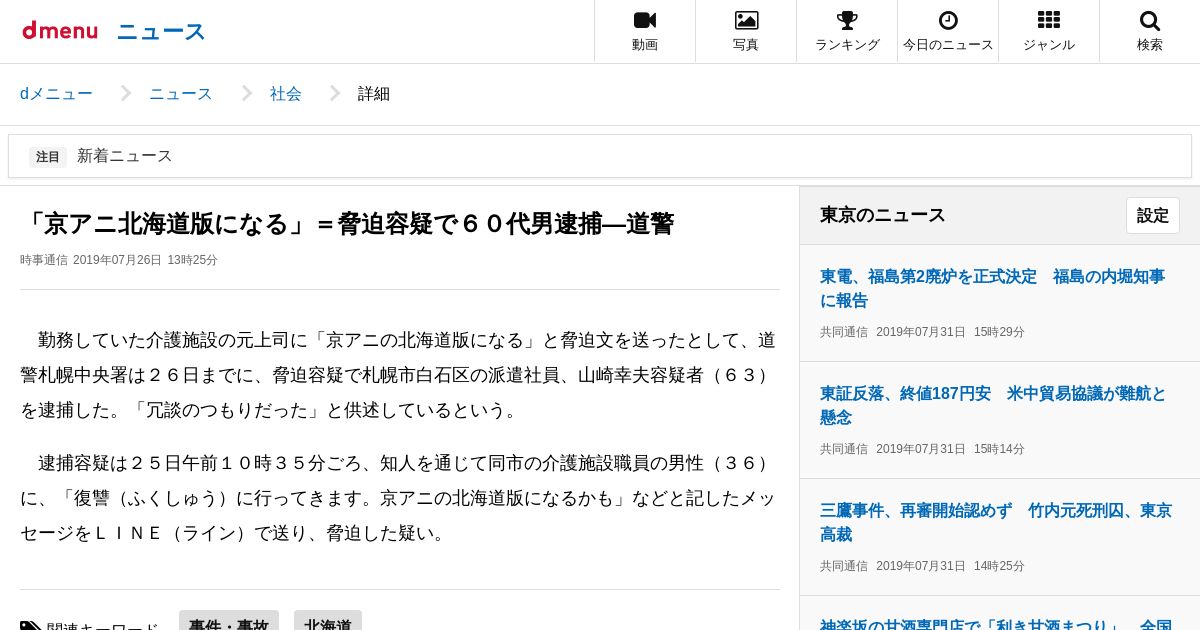Go to ニュース breadcrumb link
This screenshot has height=630, width=1200.
click(x=181, y=94)
